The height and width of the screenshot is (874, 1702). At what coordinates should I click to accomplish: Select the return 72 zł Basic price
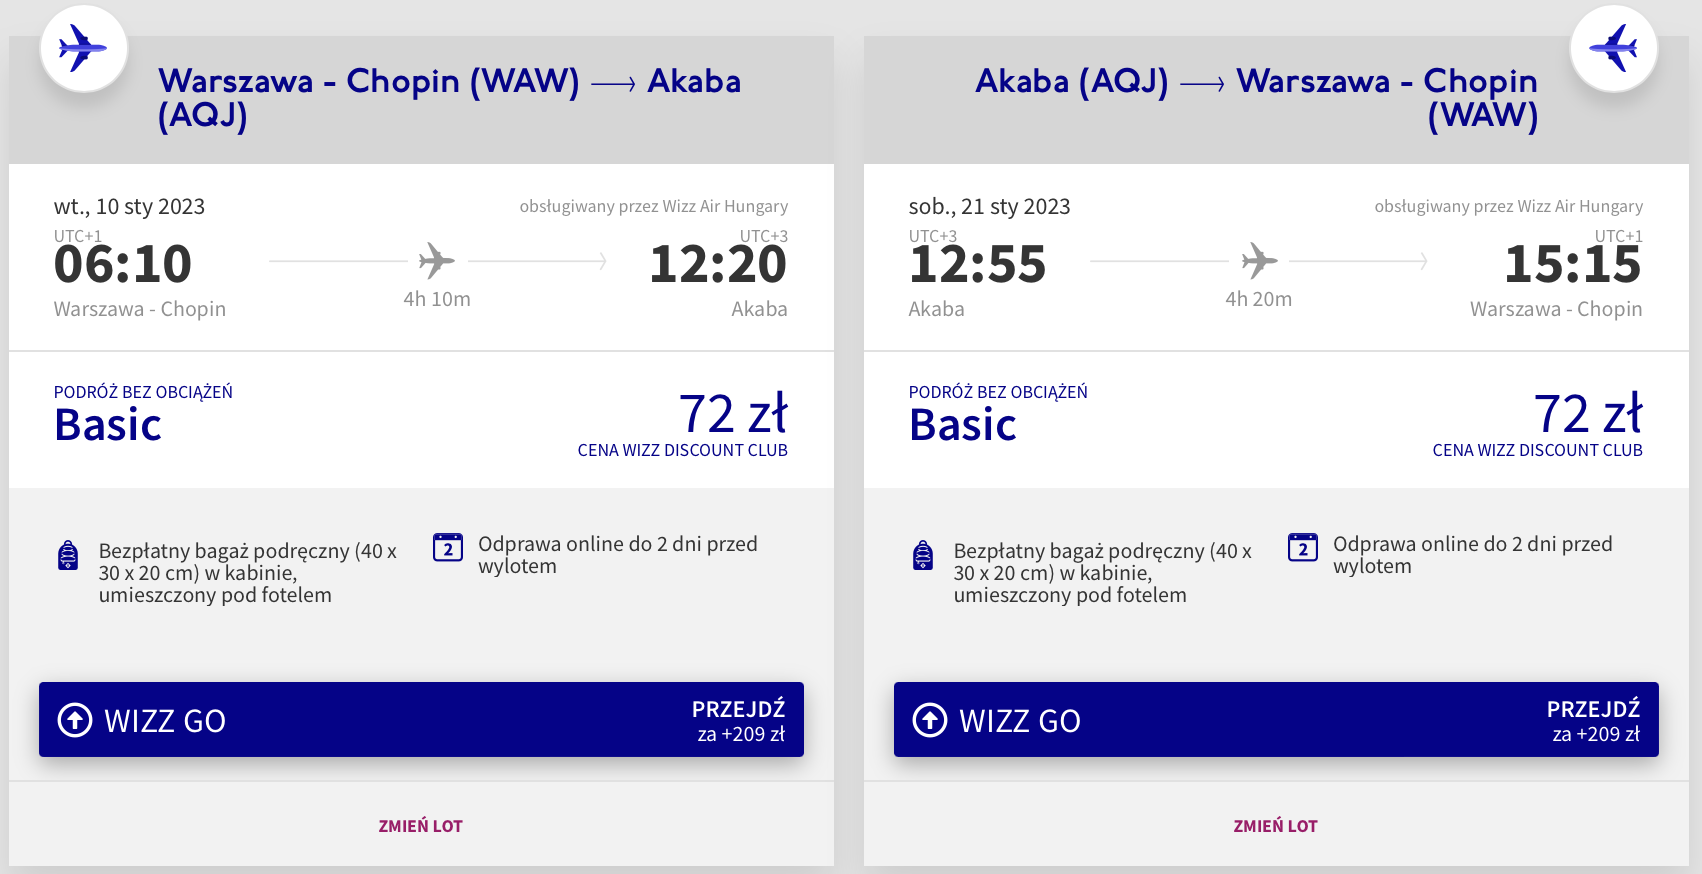[1587, 414]
